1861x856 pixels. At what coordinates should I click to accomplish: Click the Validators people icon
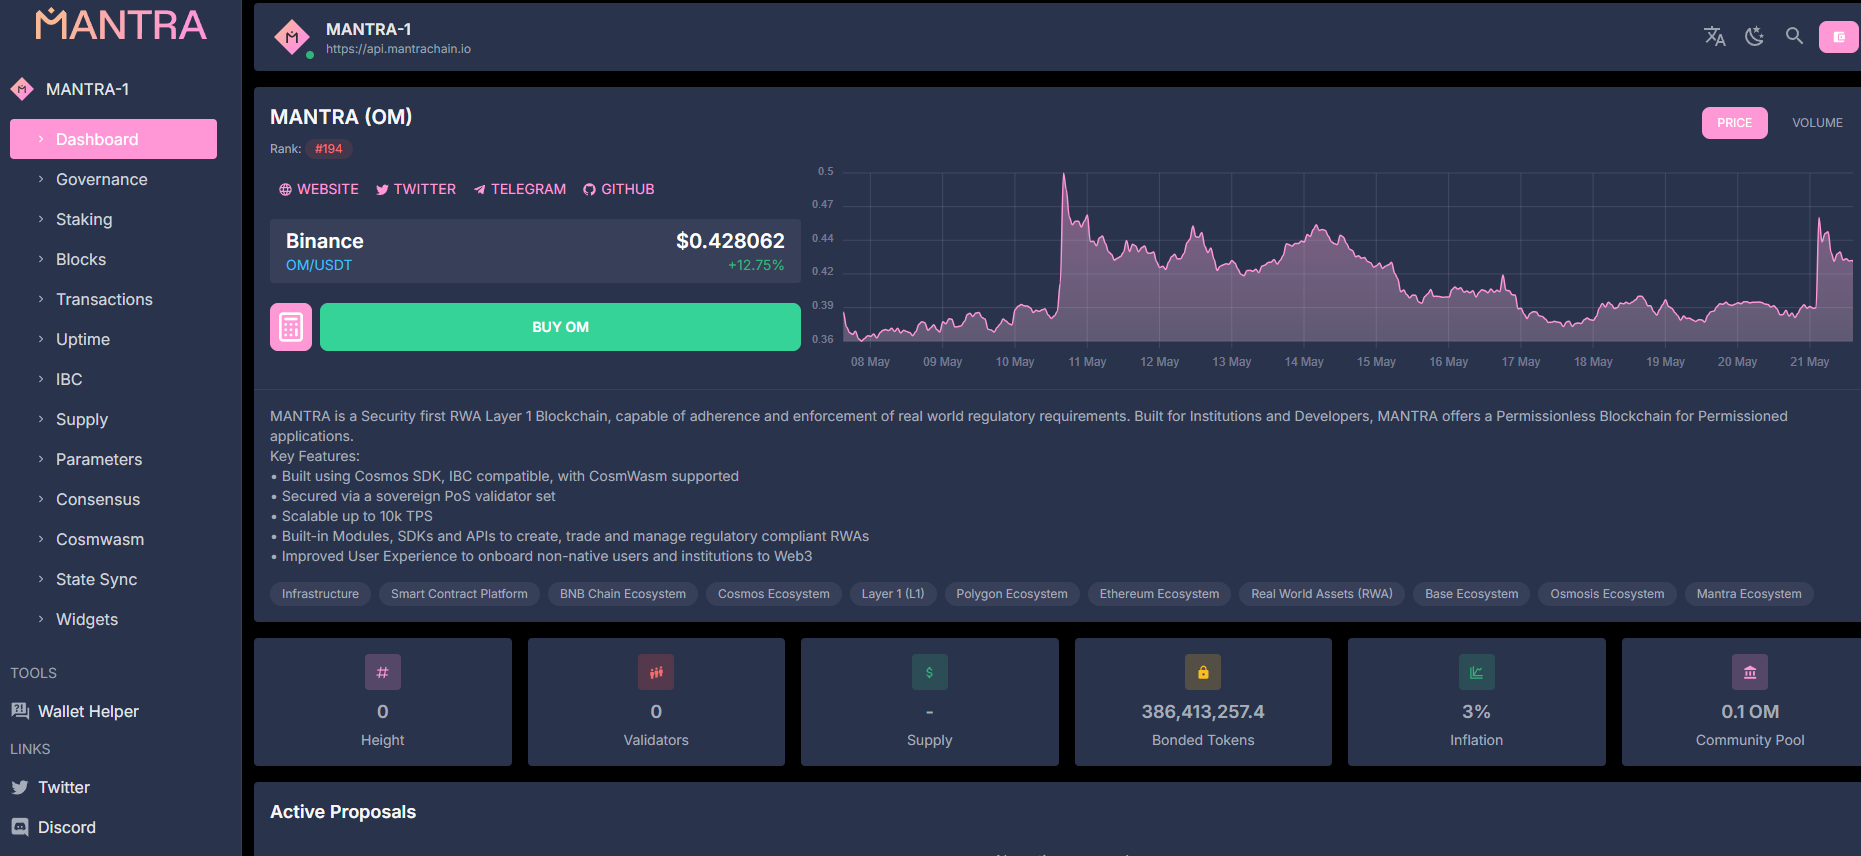tap(656, 672)
